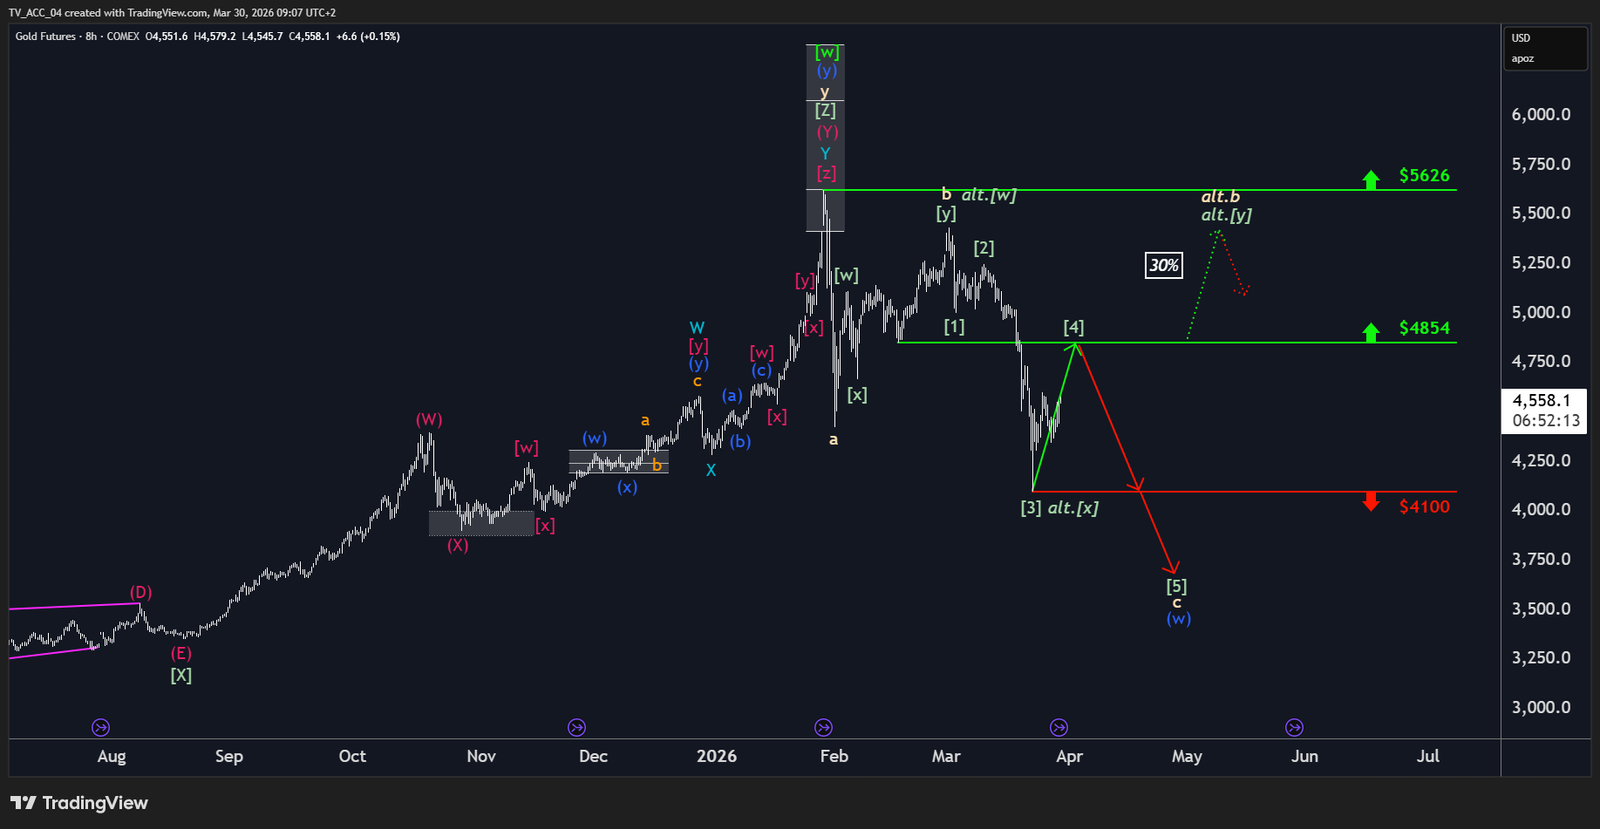Open the purple event marker near Feb
This screenshot has height=829, width=1600.
pos(823,727)
